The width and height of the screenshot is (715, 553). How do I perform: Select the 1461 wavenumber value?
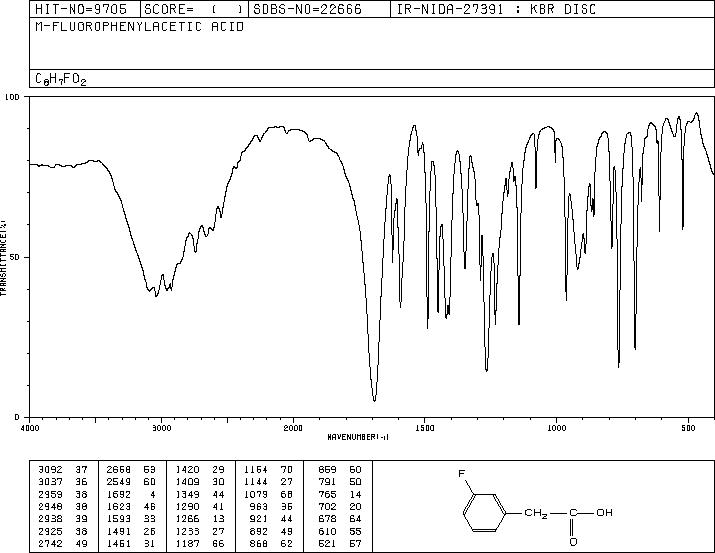[119, 543]
